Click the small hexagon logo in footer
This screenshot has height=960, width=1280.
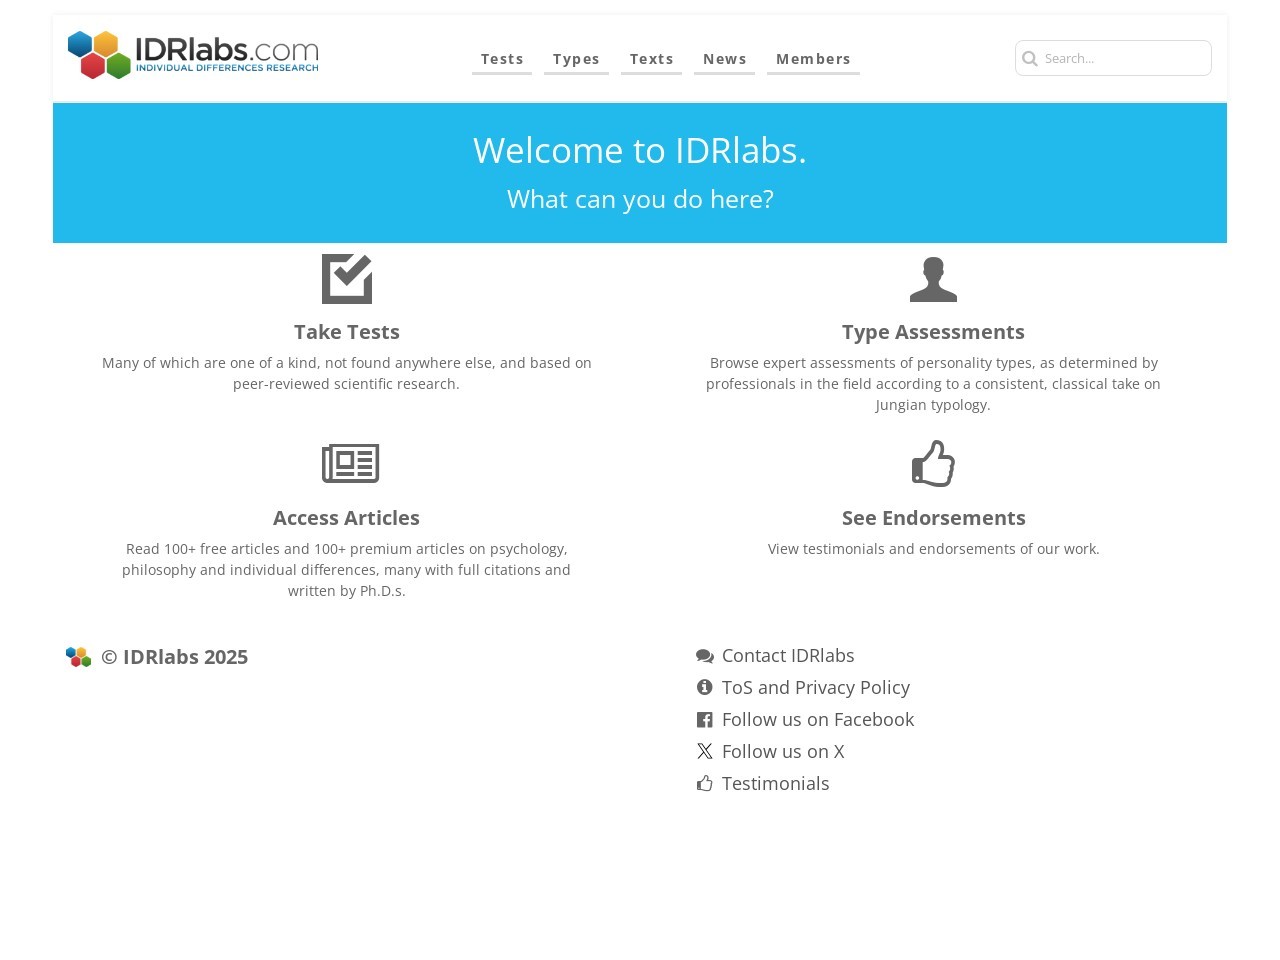tap(78, 657)
